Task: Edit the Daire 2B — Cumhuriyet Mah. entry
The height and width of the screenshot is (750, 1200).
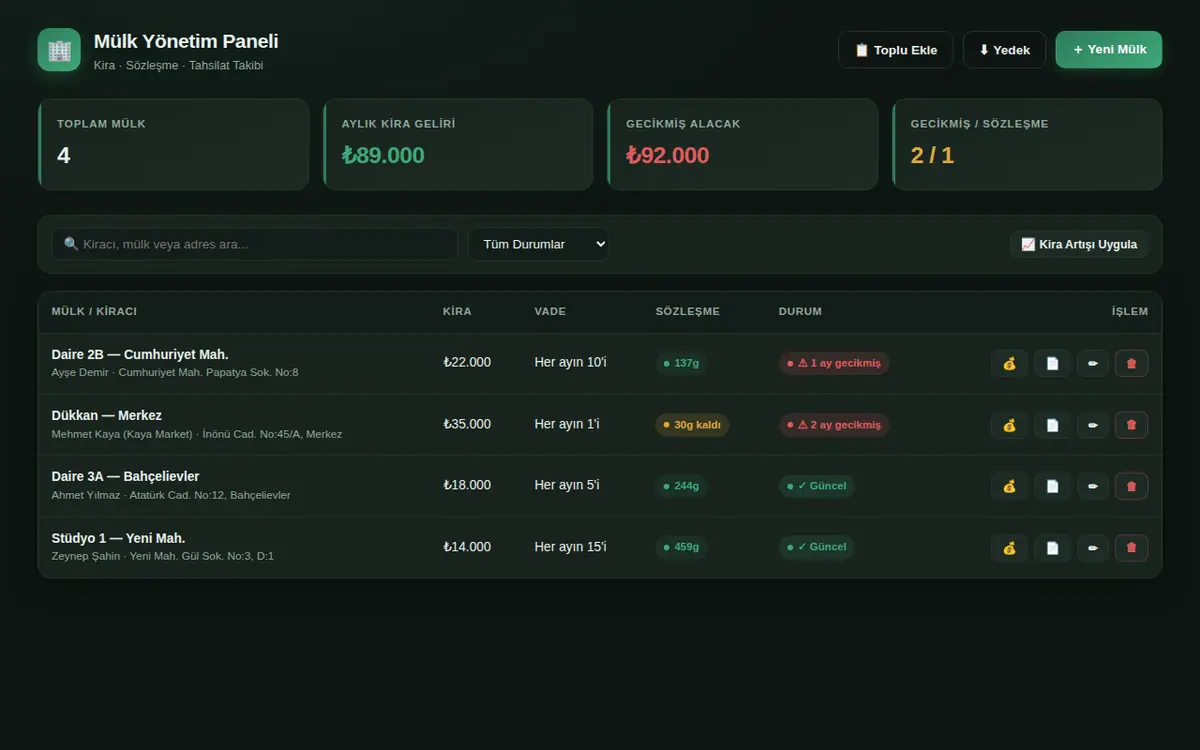Action: click(x=1093, y=363)
